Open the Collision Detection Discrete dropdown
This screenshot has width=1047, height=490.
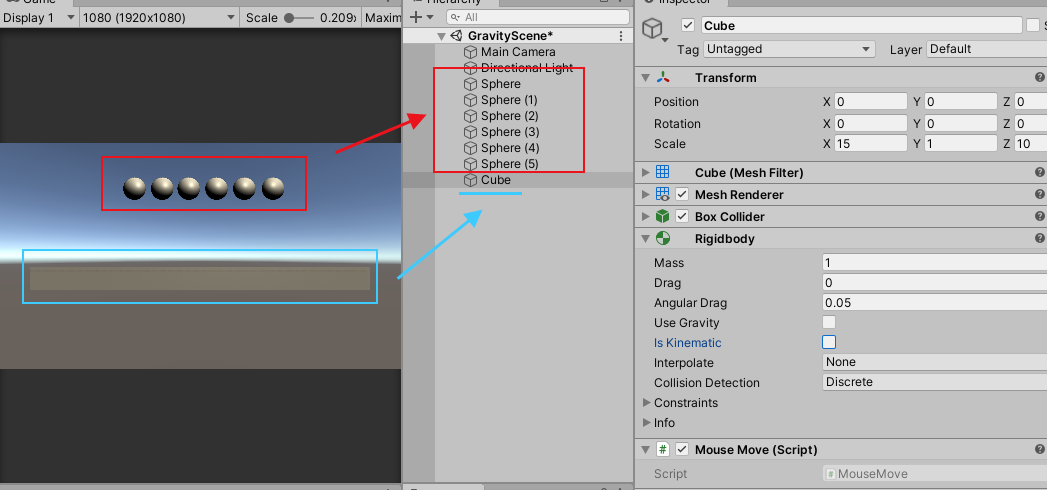tap(934, 382)
